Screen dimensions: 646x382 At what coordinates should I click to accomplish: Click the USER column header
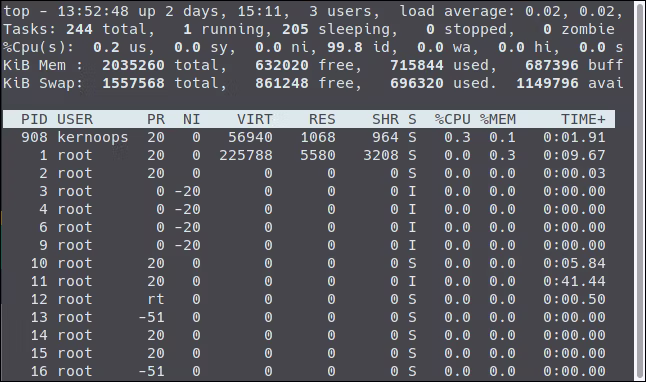pos(75,119)
